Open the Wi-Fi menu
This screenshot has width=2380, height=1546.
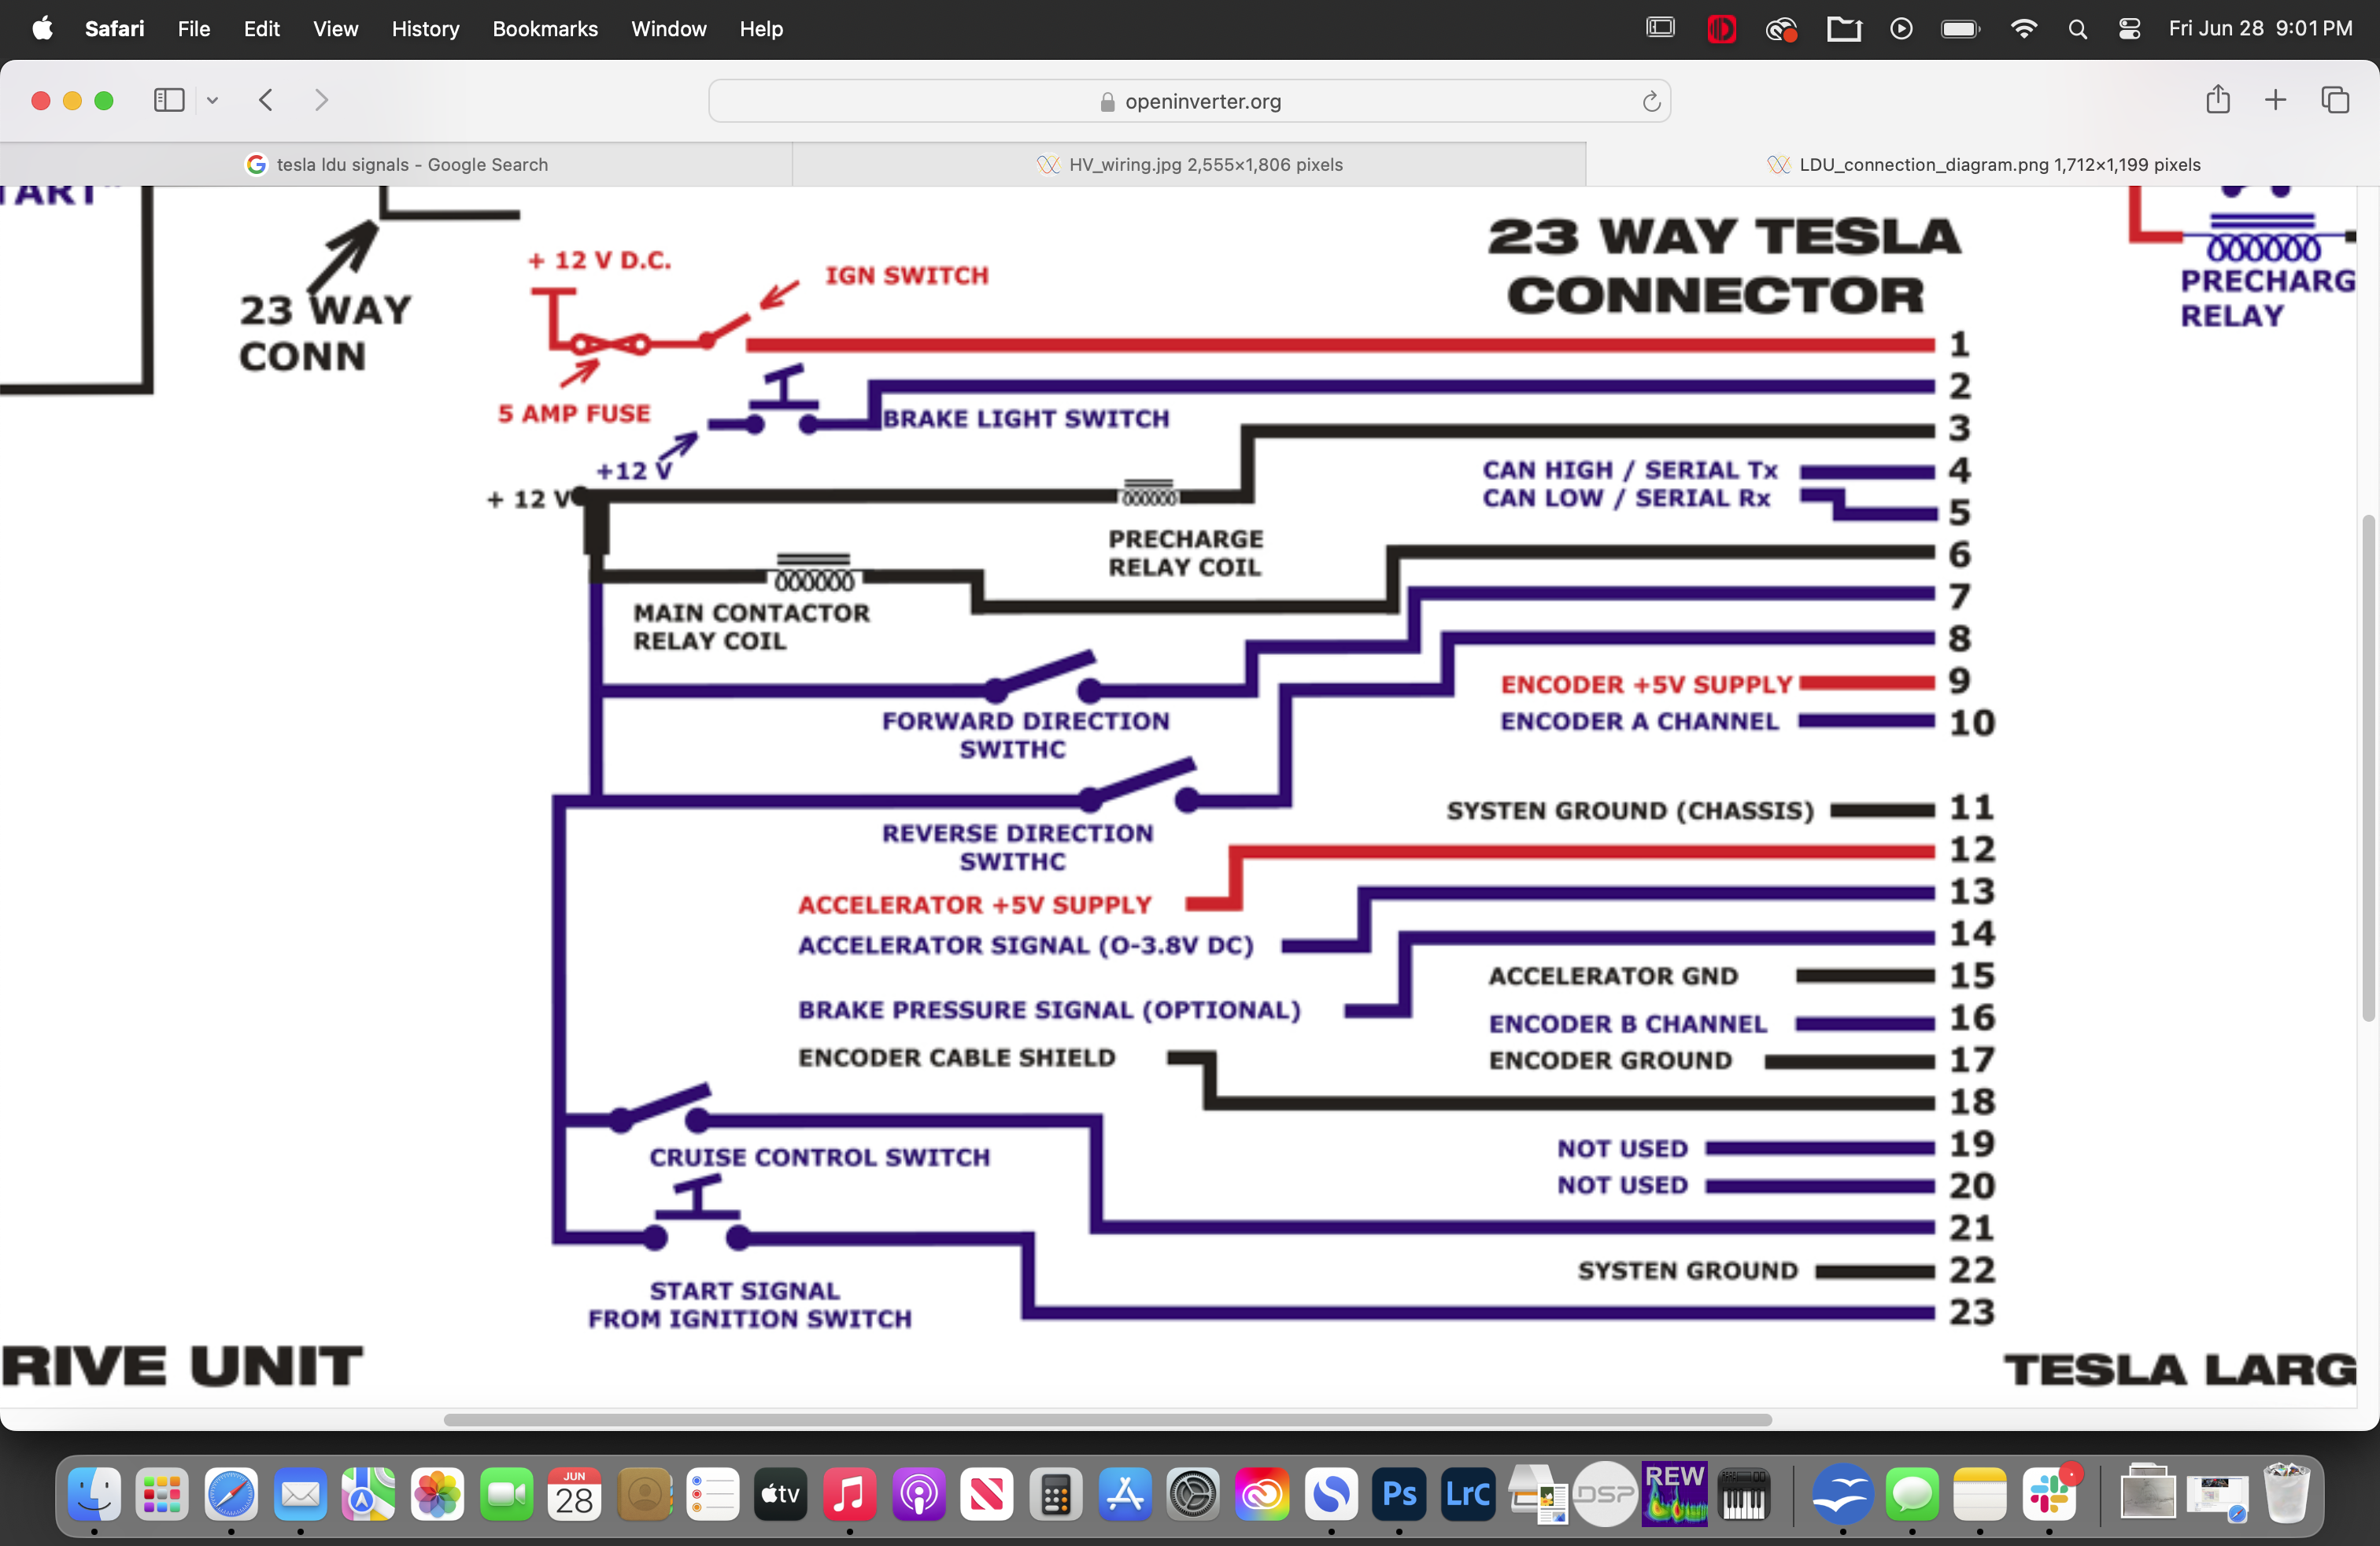pyautogui.click(x=2023, y=29)
